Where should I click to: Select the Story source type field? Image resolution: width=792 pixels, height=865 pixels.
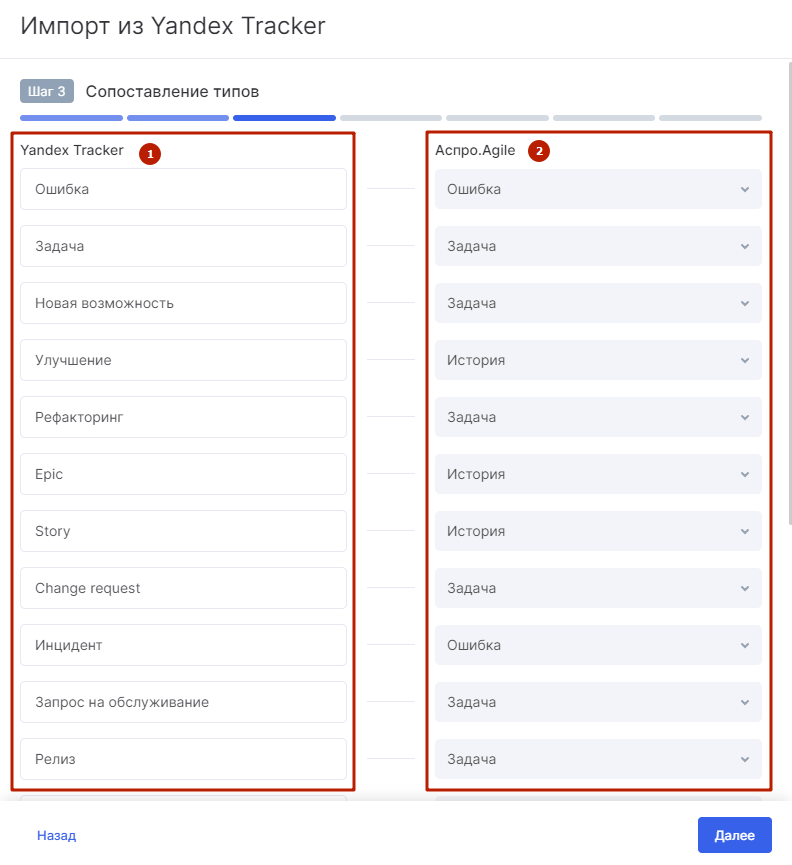pyautogui.click(x=183, y=531)
